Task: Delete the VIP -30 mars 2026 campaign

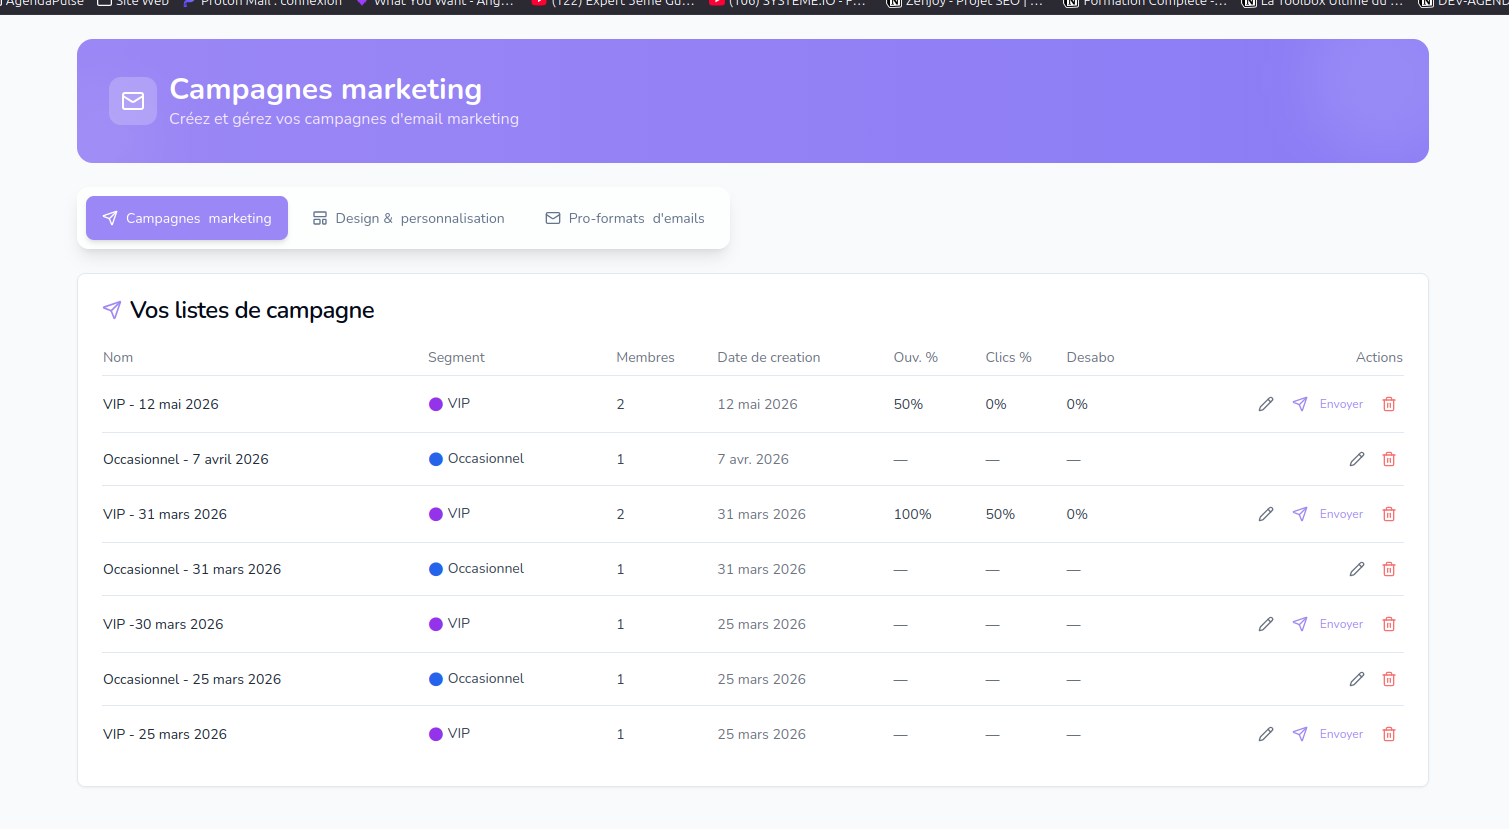Action: pos(1389,624)
